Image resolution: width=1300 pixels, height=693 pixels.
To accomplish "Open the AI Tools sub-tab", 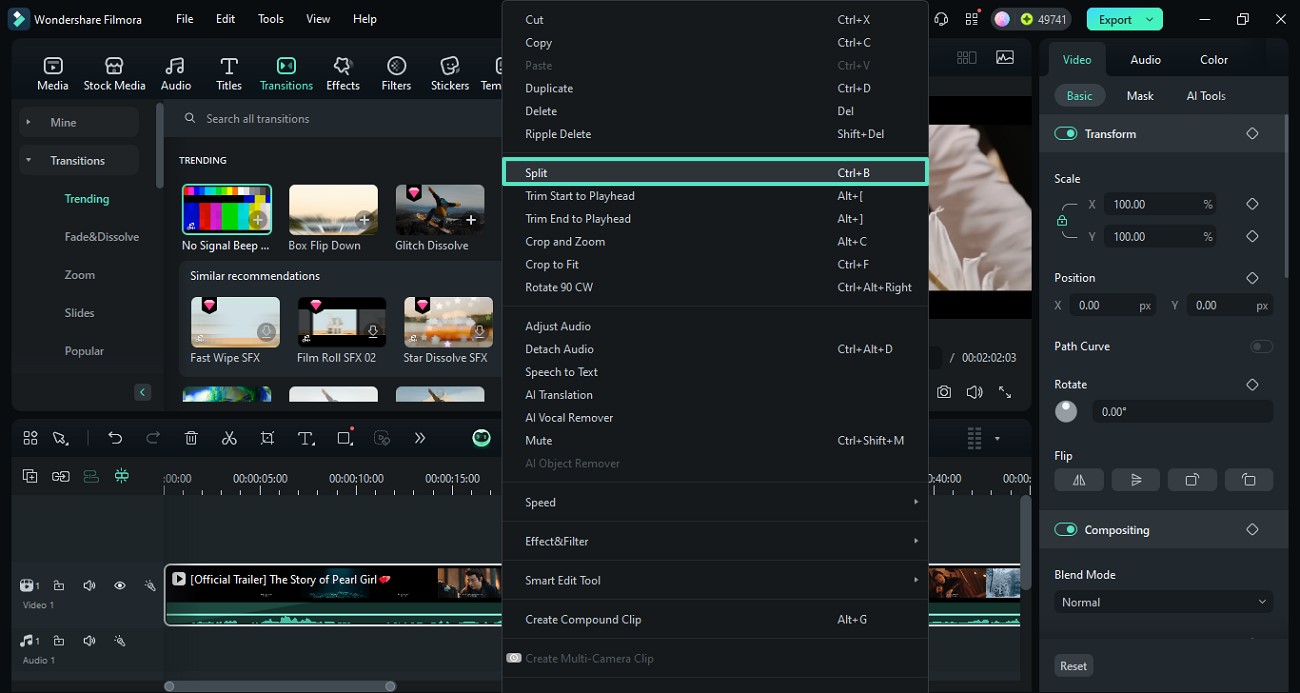I will (1206, 96).
